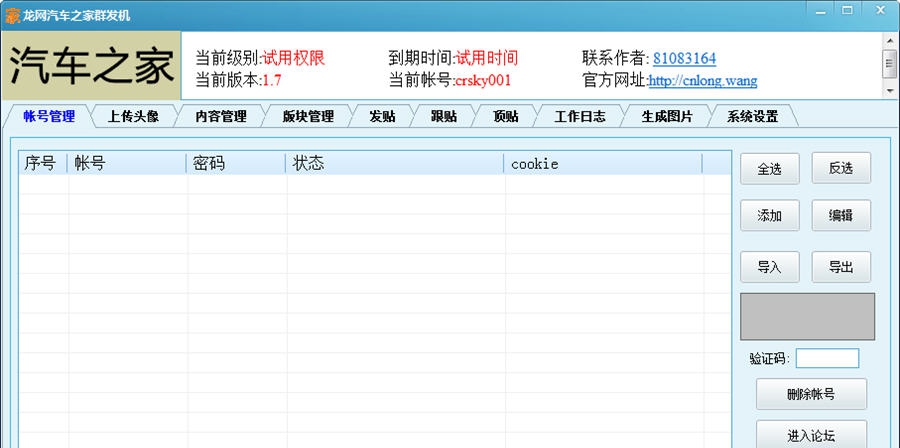Select the 发贴 tab
This screenshot has width=900, height=448.
point(382,116)
